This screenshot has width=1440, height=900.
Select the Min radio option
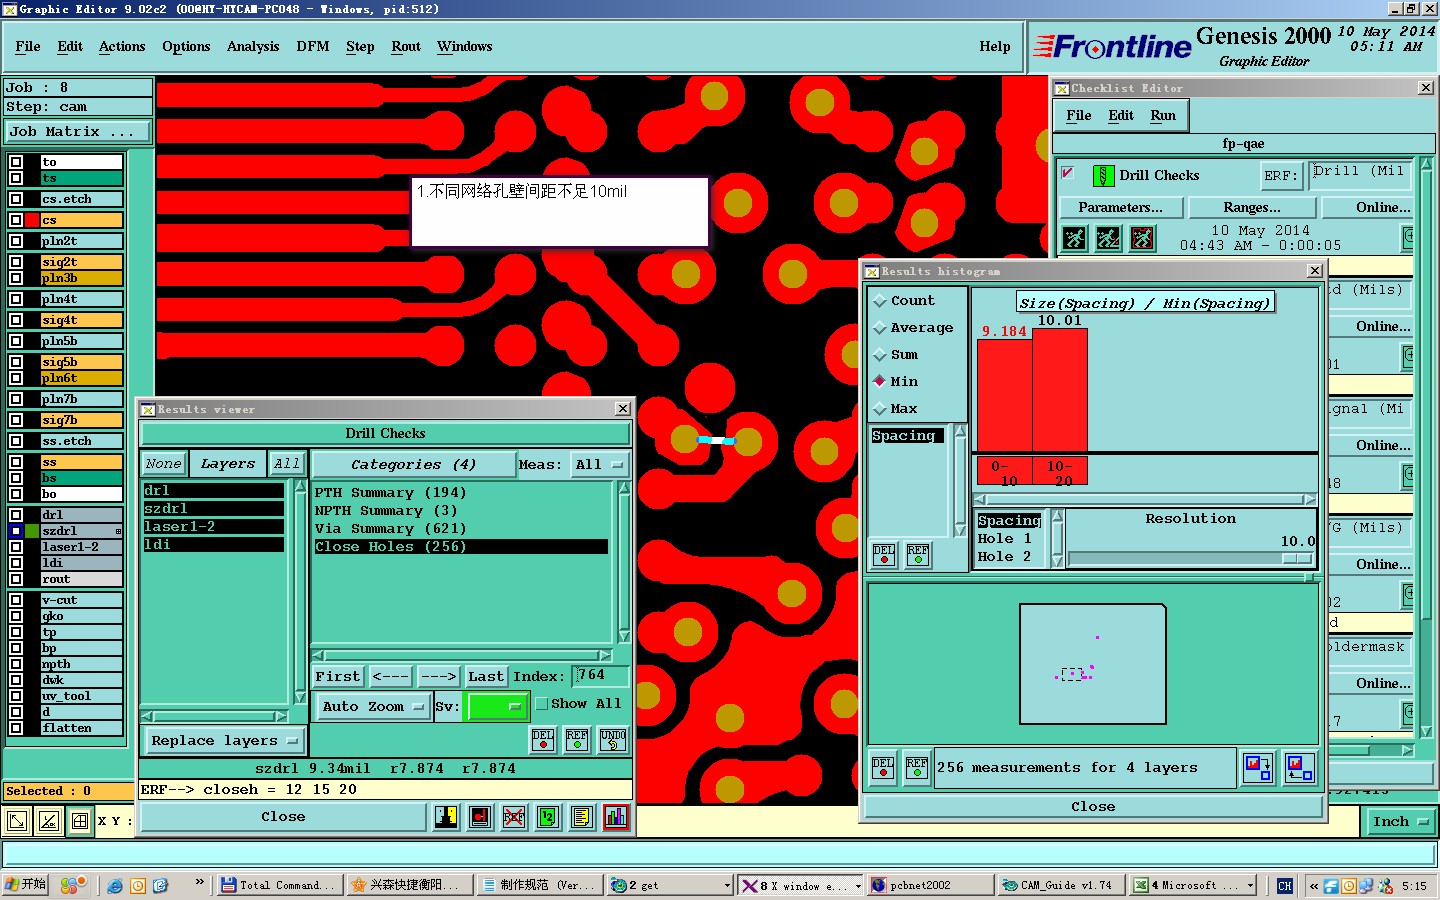[x=880, y=382]
